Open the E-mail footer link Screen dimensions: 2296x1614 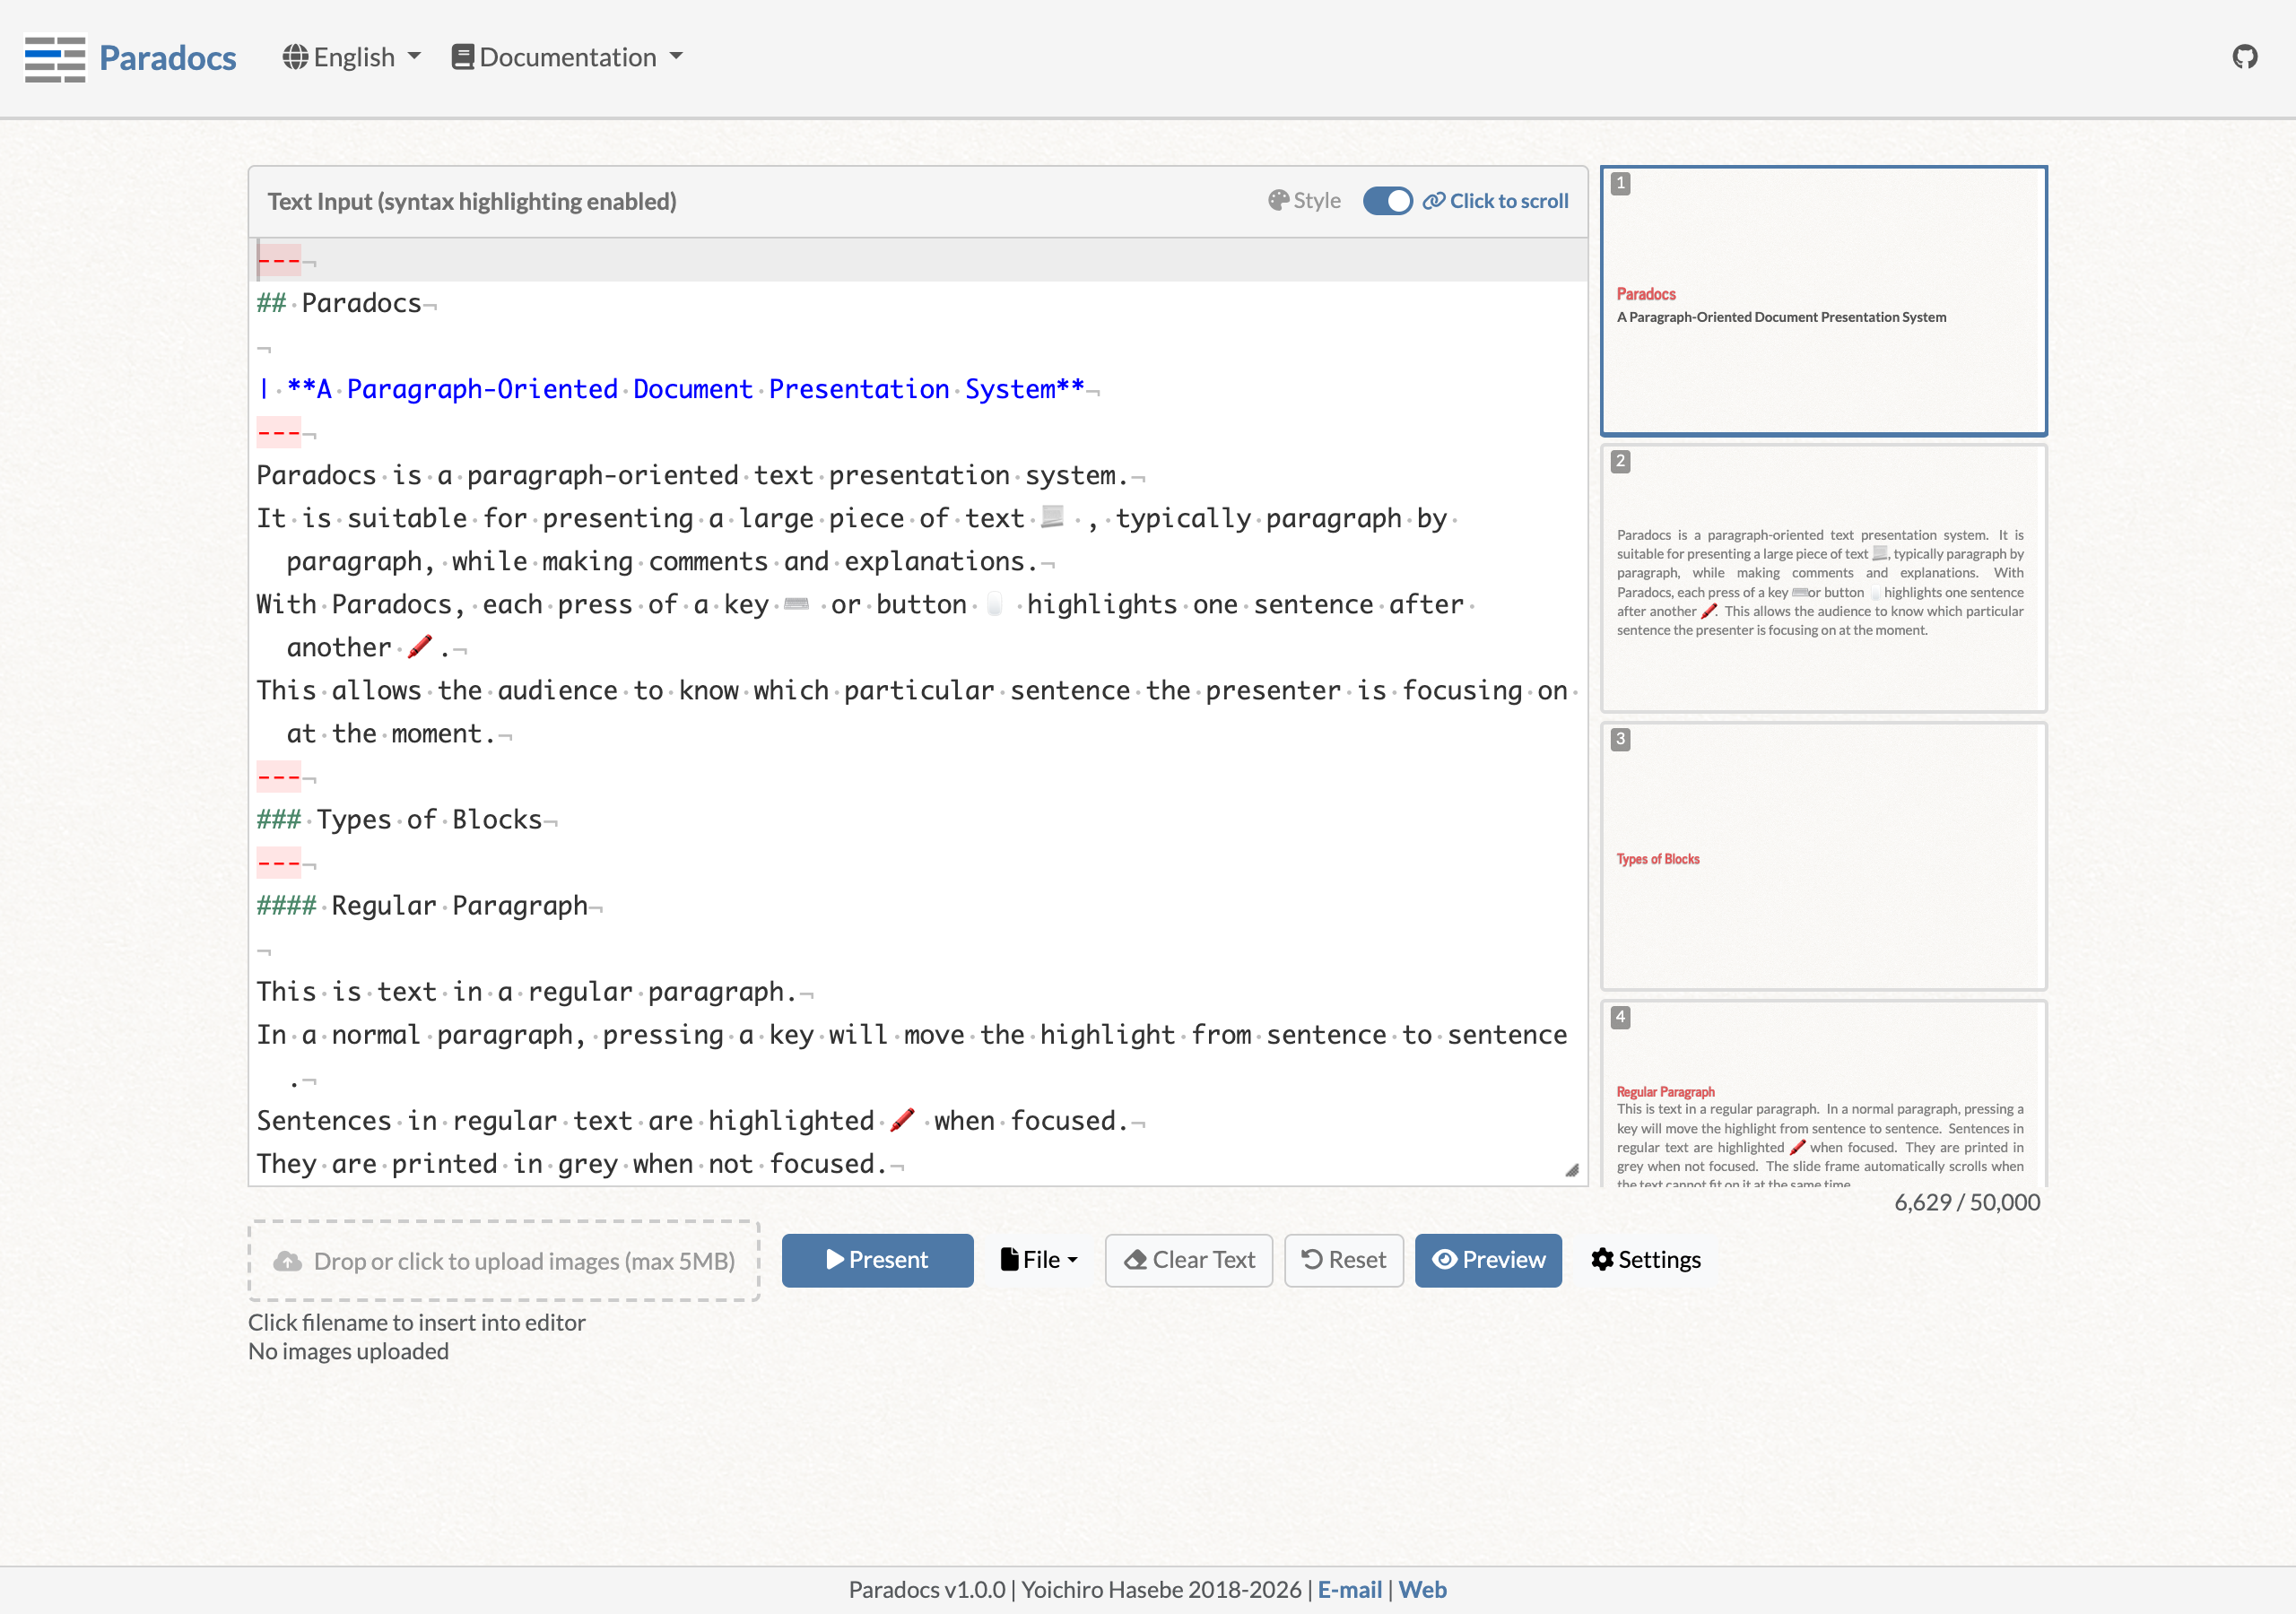[x=1349, y=1589]
